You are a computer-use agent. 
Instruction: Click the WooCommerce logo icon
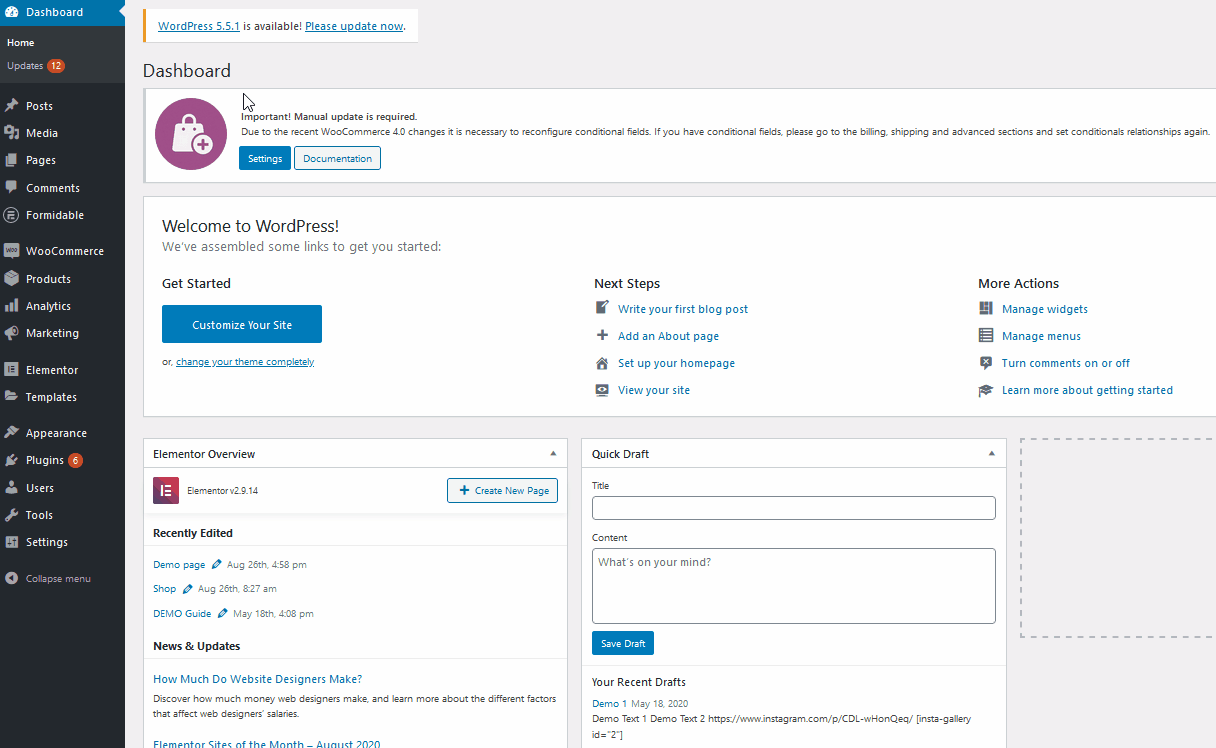(x=12, y=250)
